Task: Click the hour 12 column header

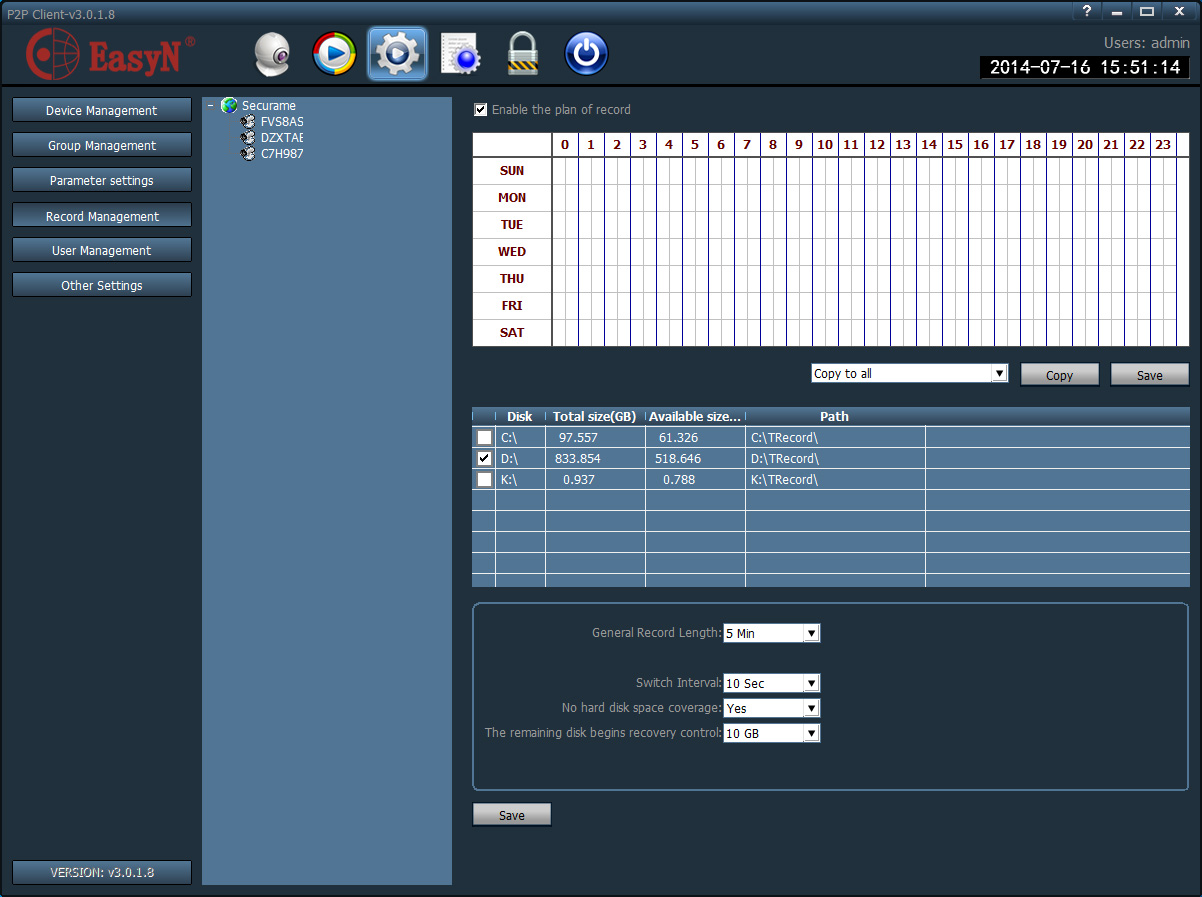Action: coord(877,145)
